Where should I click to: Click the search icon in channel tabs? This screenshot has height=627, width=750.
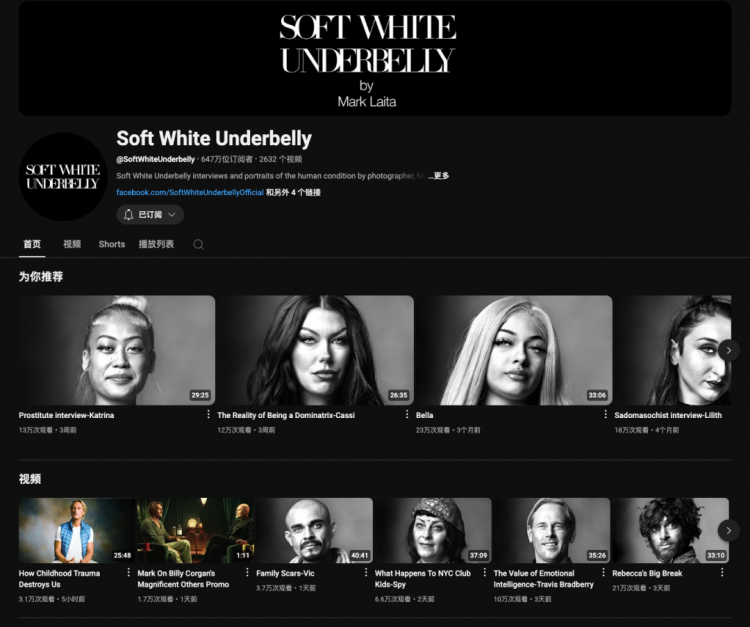click(198, 244)
